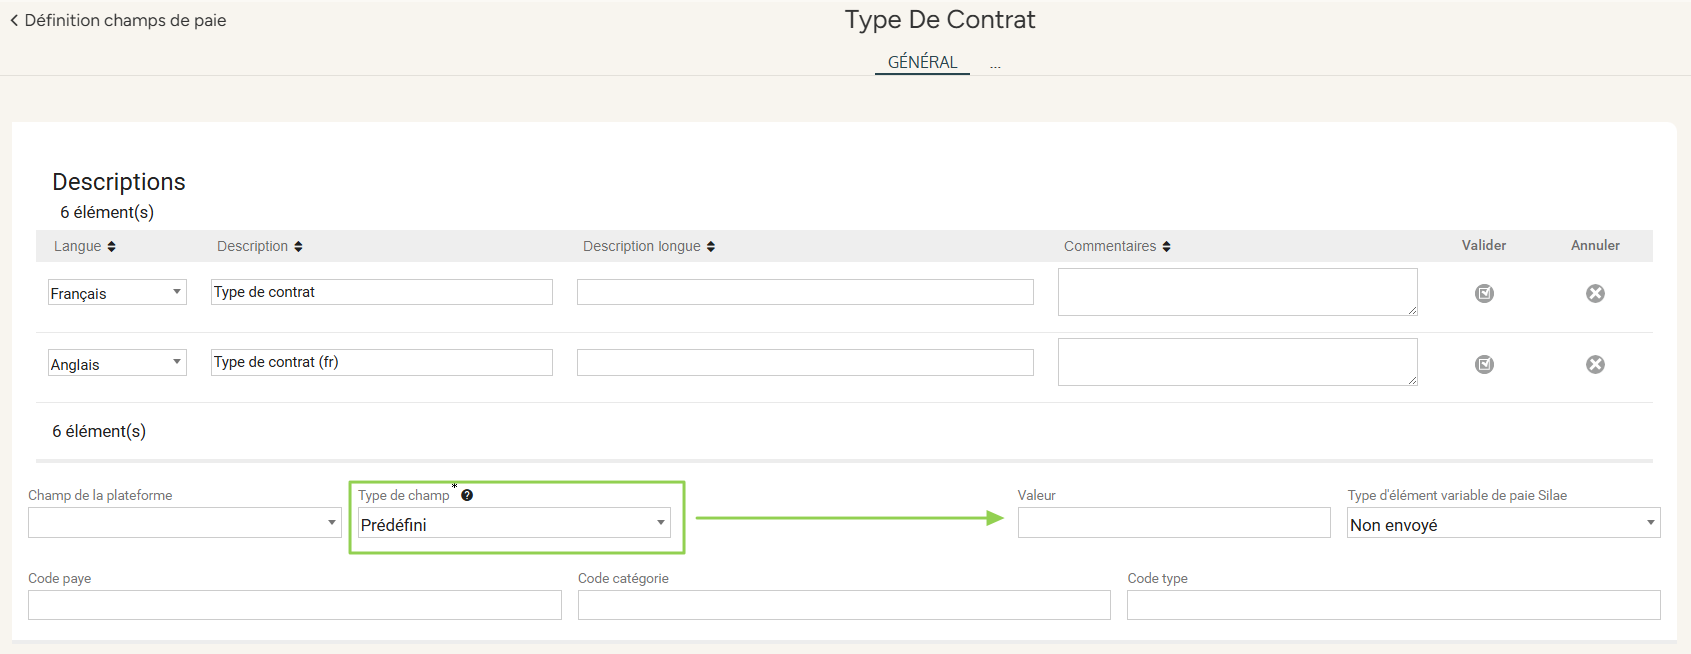
Task: Click the help icon beside Type de champ
Action: coord(467,495)
